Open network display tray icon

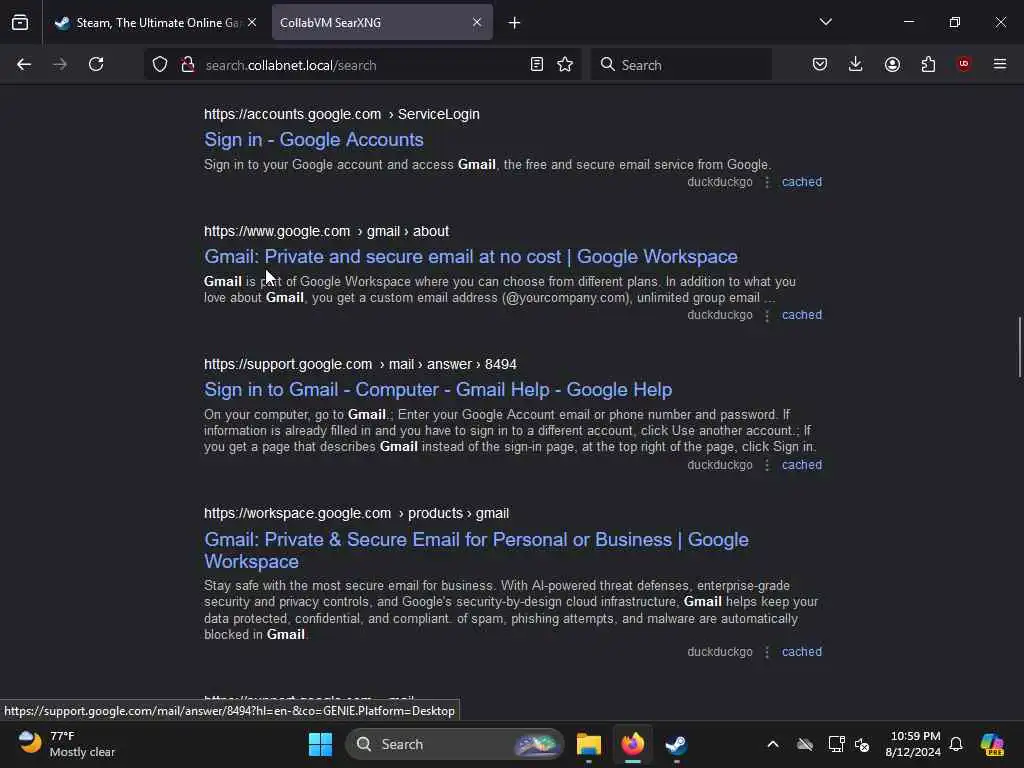[835, 744]
